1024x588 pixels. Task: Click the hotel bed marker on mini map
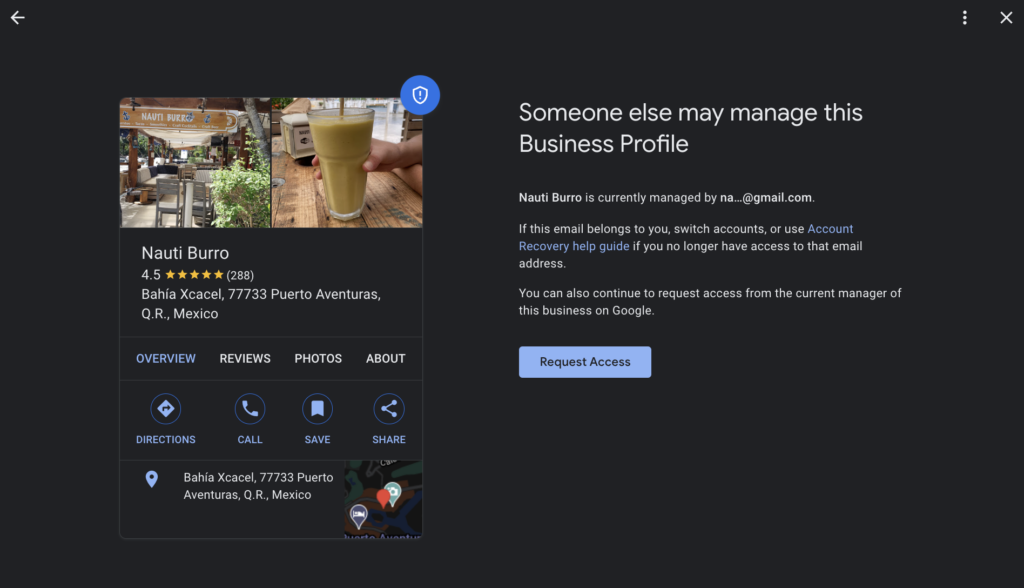(359, 516)
